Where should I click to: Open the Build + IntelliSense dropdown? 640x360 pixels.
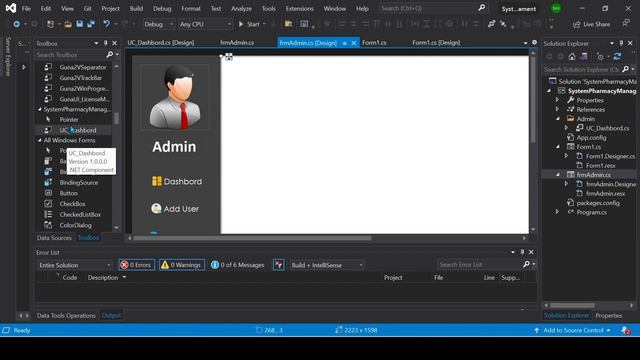(x=327, y=265)
